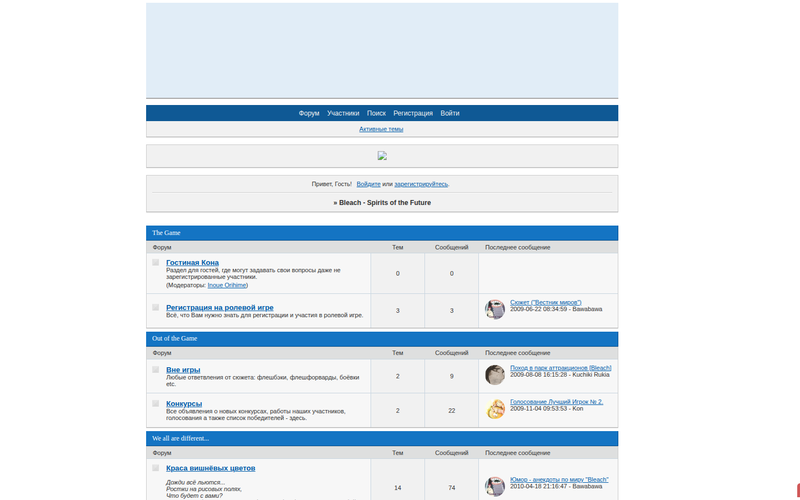The image size is (800, 500).
Task: Select Поиск in the navigation bar
Action: 376,114
